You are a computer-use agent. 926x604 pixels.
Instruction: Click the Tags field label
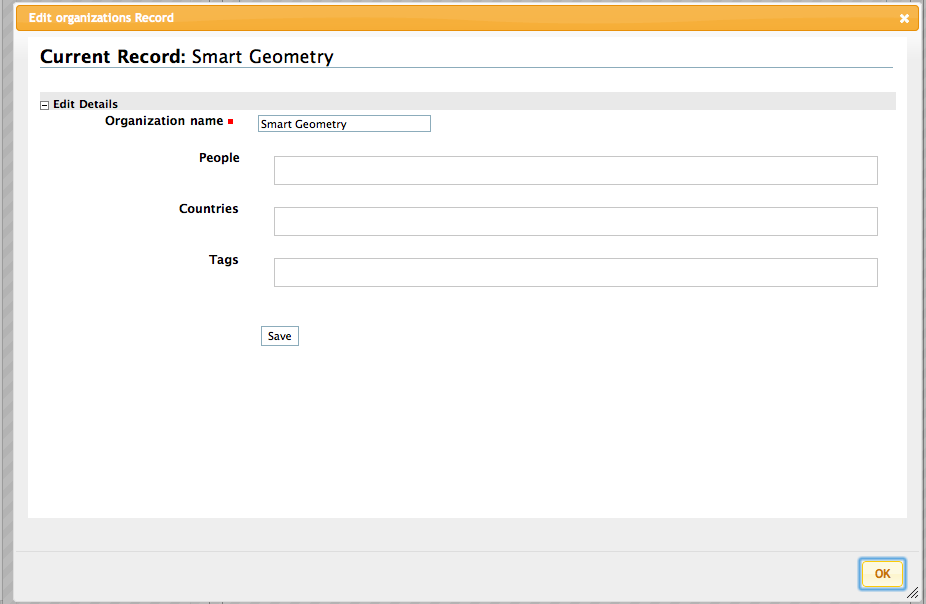[223, 260]
